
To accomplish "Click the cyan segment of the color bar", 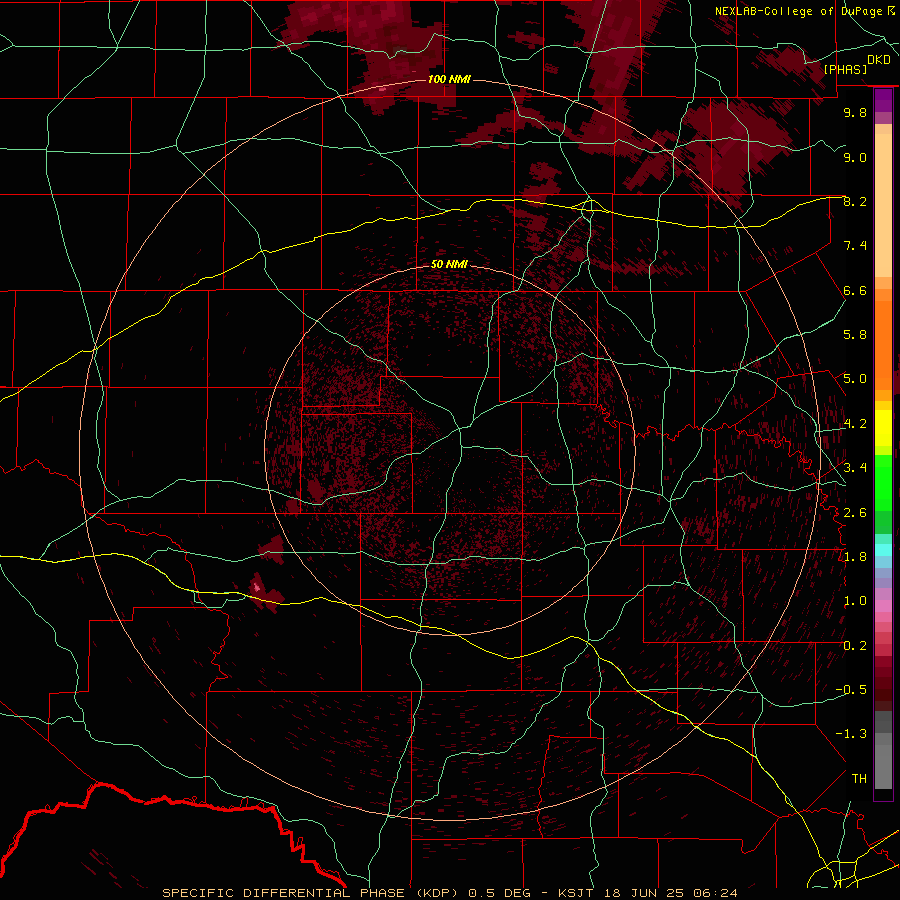I will pos(883,550).
